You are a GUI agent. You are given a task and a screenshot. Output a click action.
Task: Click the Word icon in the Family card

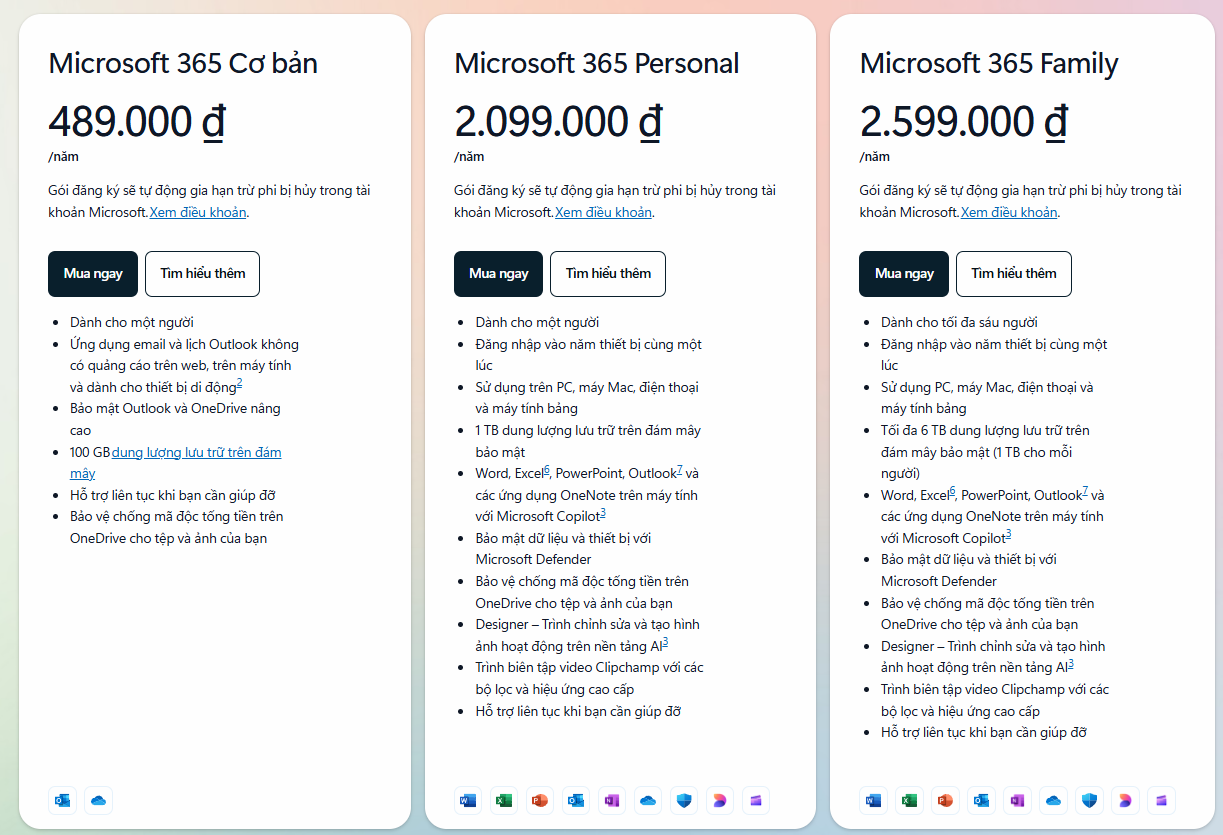click(x=873, y=800)
